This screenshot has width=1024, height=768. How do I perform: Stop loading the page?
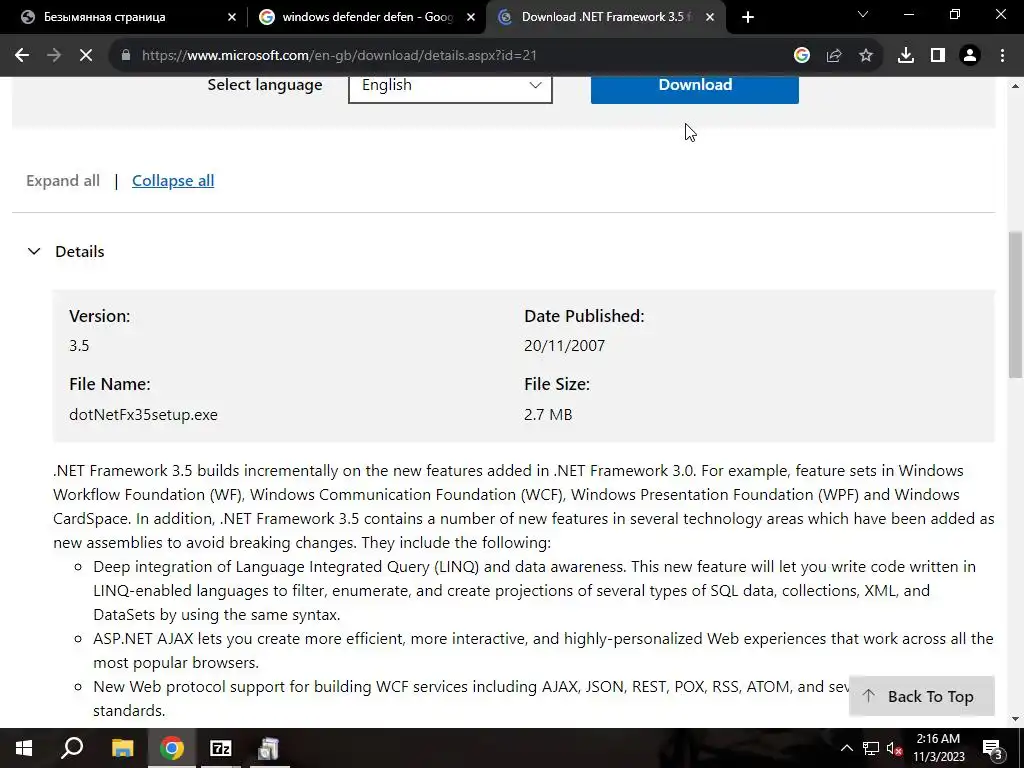(x=86, y=56)
